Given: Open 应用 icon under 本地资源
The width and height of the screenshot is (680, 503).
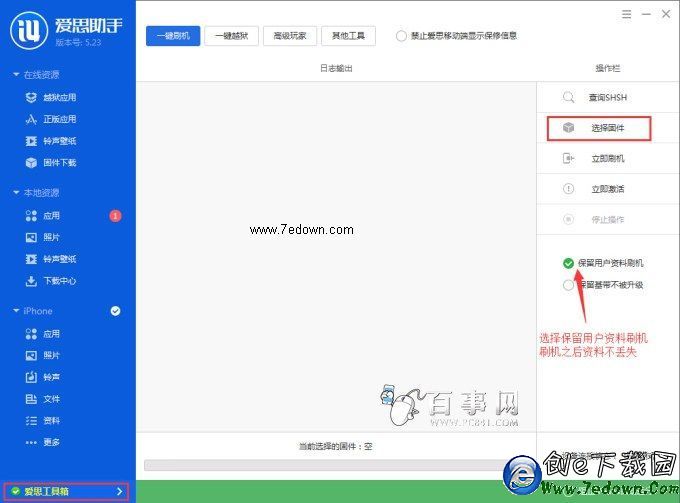Looking at the screenshot, I should click(31, 216).
